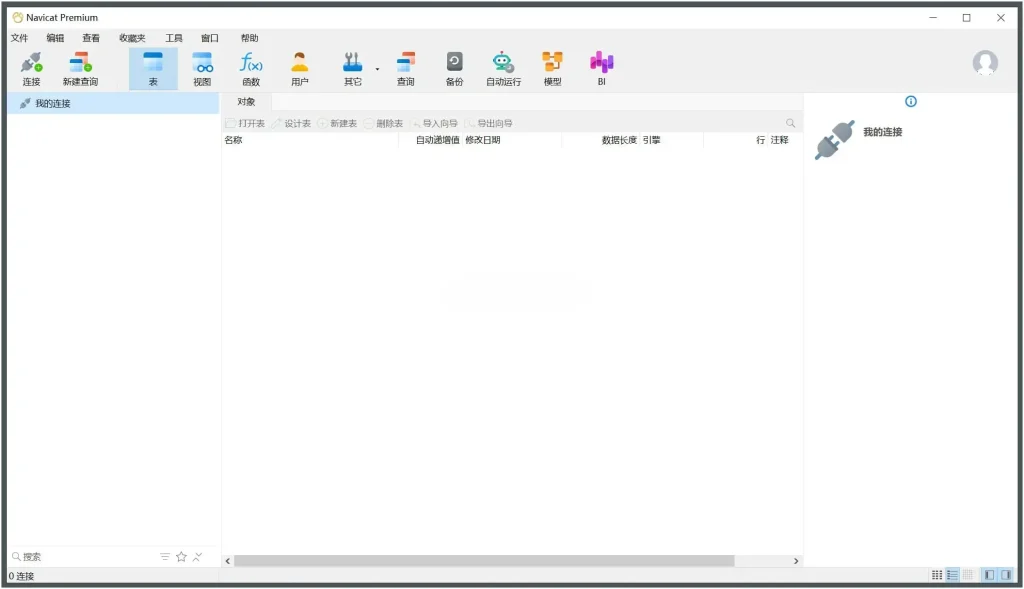Switch to detail view in status bar
This screenshot has height=589, width=1024.
click(968, 575)
